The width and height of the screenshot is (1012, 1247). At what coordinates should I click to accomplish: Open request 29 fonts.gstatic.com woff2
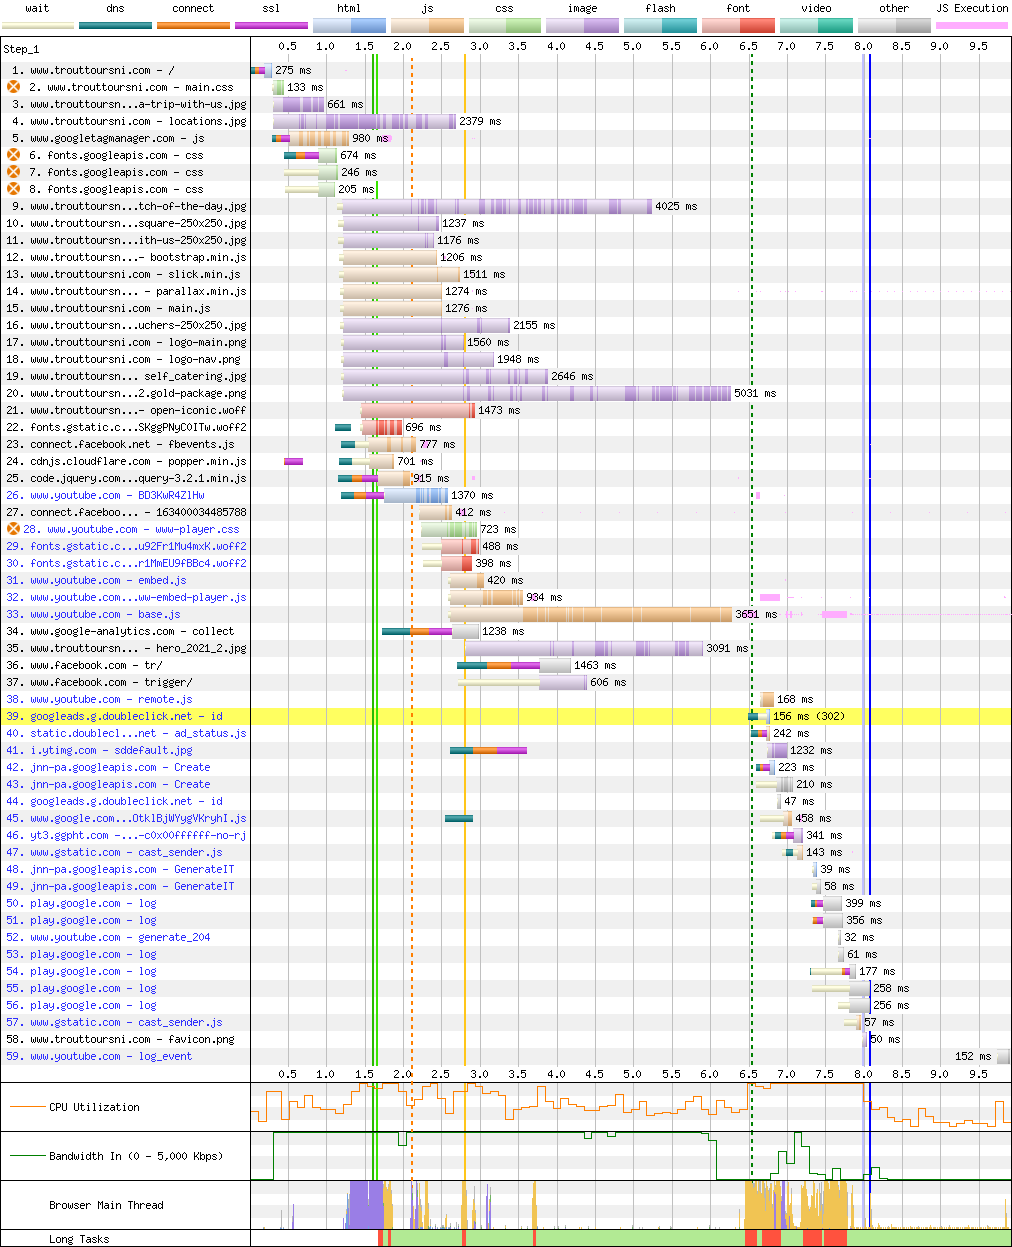126,546
